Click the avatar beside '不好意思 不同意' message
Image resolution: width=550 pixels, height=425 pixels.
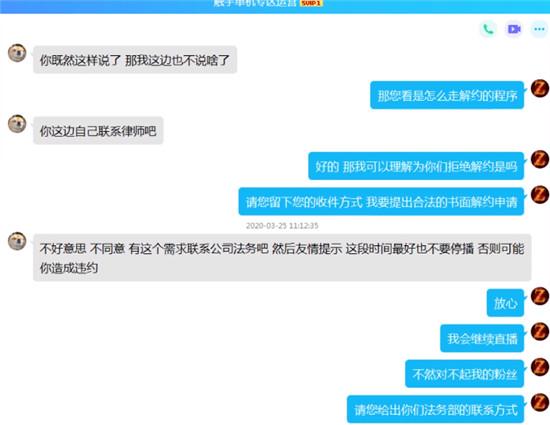pos(17,241)
